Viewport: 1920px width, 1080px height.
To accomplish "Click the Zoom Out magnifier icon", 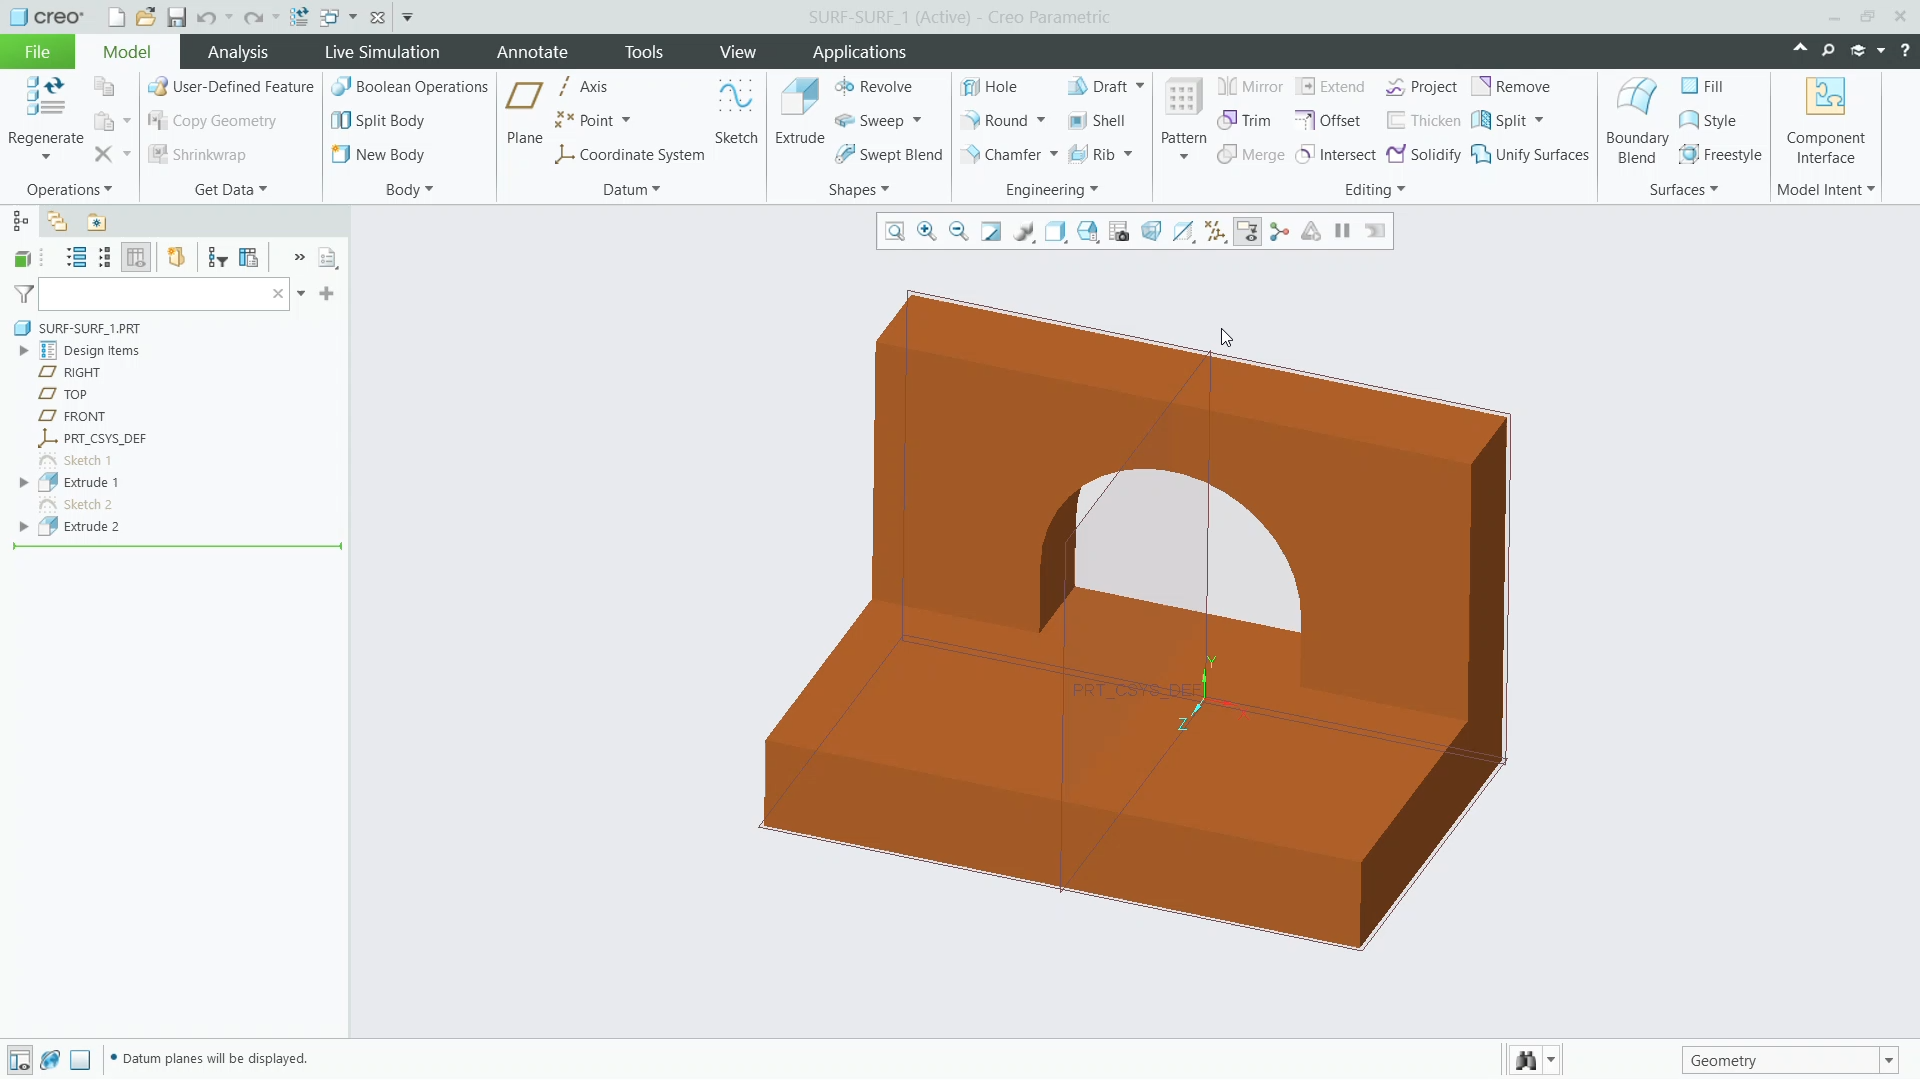I will 959,232.
